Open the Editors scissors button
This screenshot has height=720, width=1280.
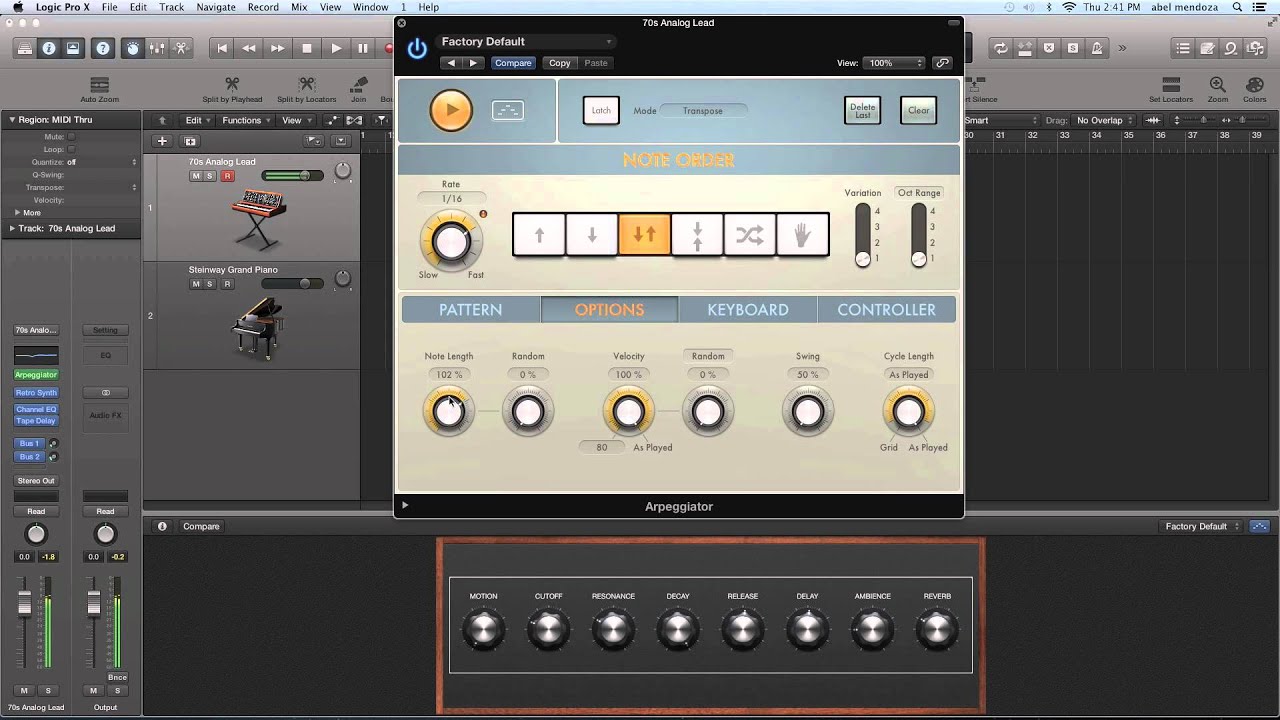pos(181,48)
